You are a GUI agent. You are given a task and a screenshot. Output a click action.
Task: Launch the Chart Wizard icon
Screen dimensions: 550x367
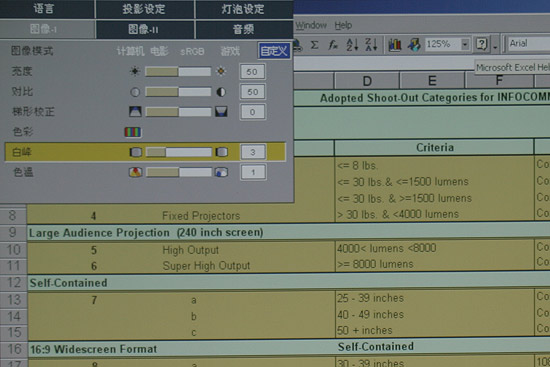coord(395,45)
